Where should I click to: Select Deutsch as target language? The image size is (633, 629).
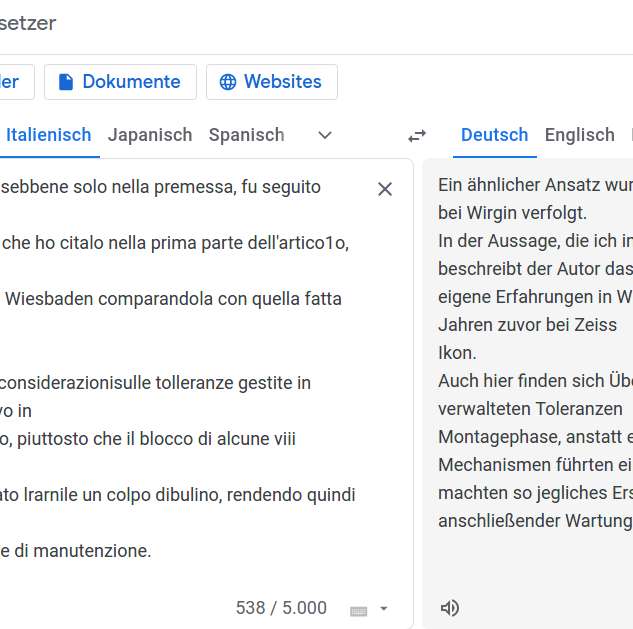coord(494,135)
